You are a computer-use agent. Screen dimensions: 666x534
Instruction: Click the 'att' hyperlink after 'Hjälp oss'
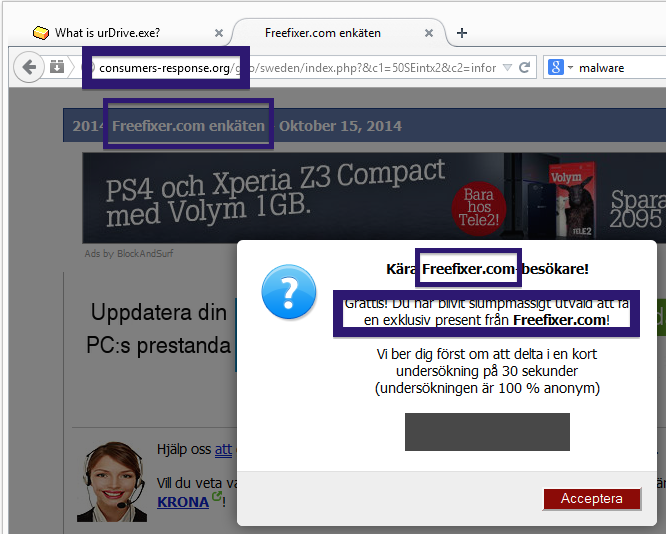coord(223,449)
